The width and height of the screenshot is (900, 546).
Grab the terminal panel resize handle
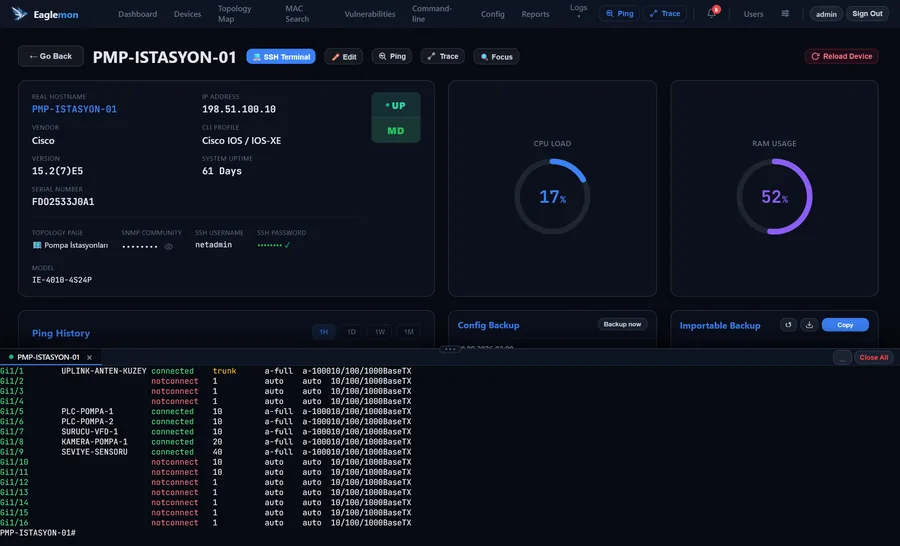tap(450, 348)
